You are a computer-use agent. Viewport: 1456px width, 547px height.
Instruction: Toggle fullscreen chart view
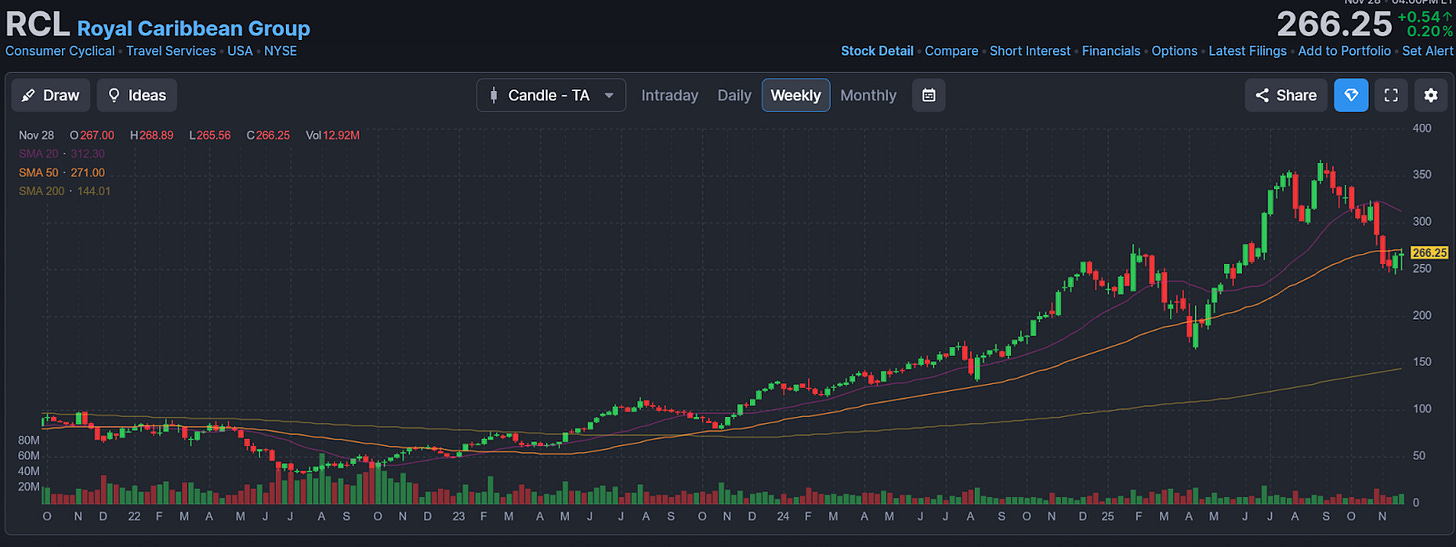[1391, 95]
